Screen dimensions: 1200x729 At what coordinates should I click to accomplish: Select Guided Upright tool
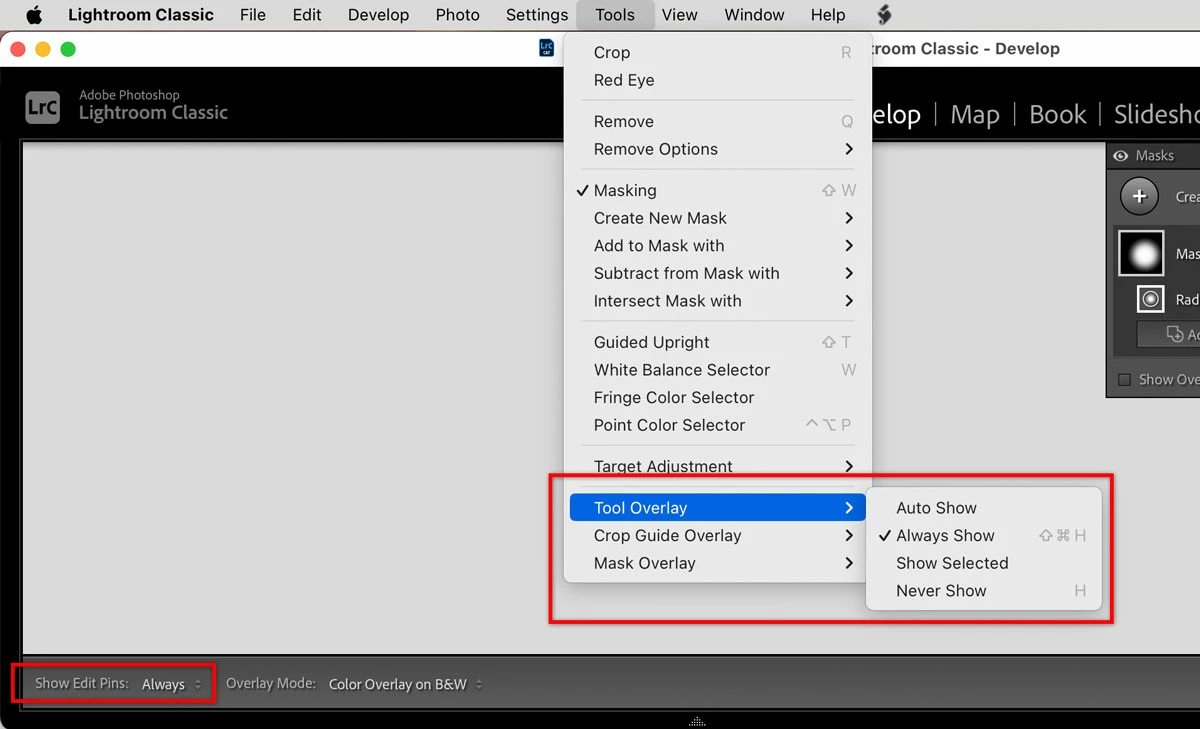tap(718, 342)
